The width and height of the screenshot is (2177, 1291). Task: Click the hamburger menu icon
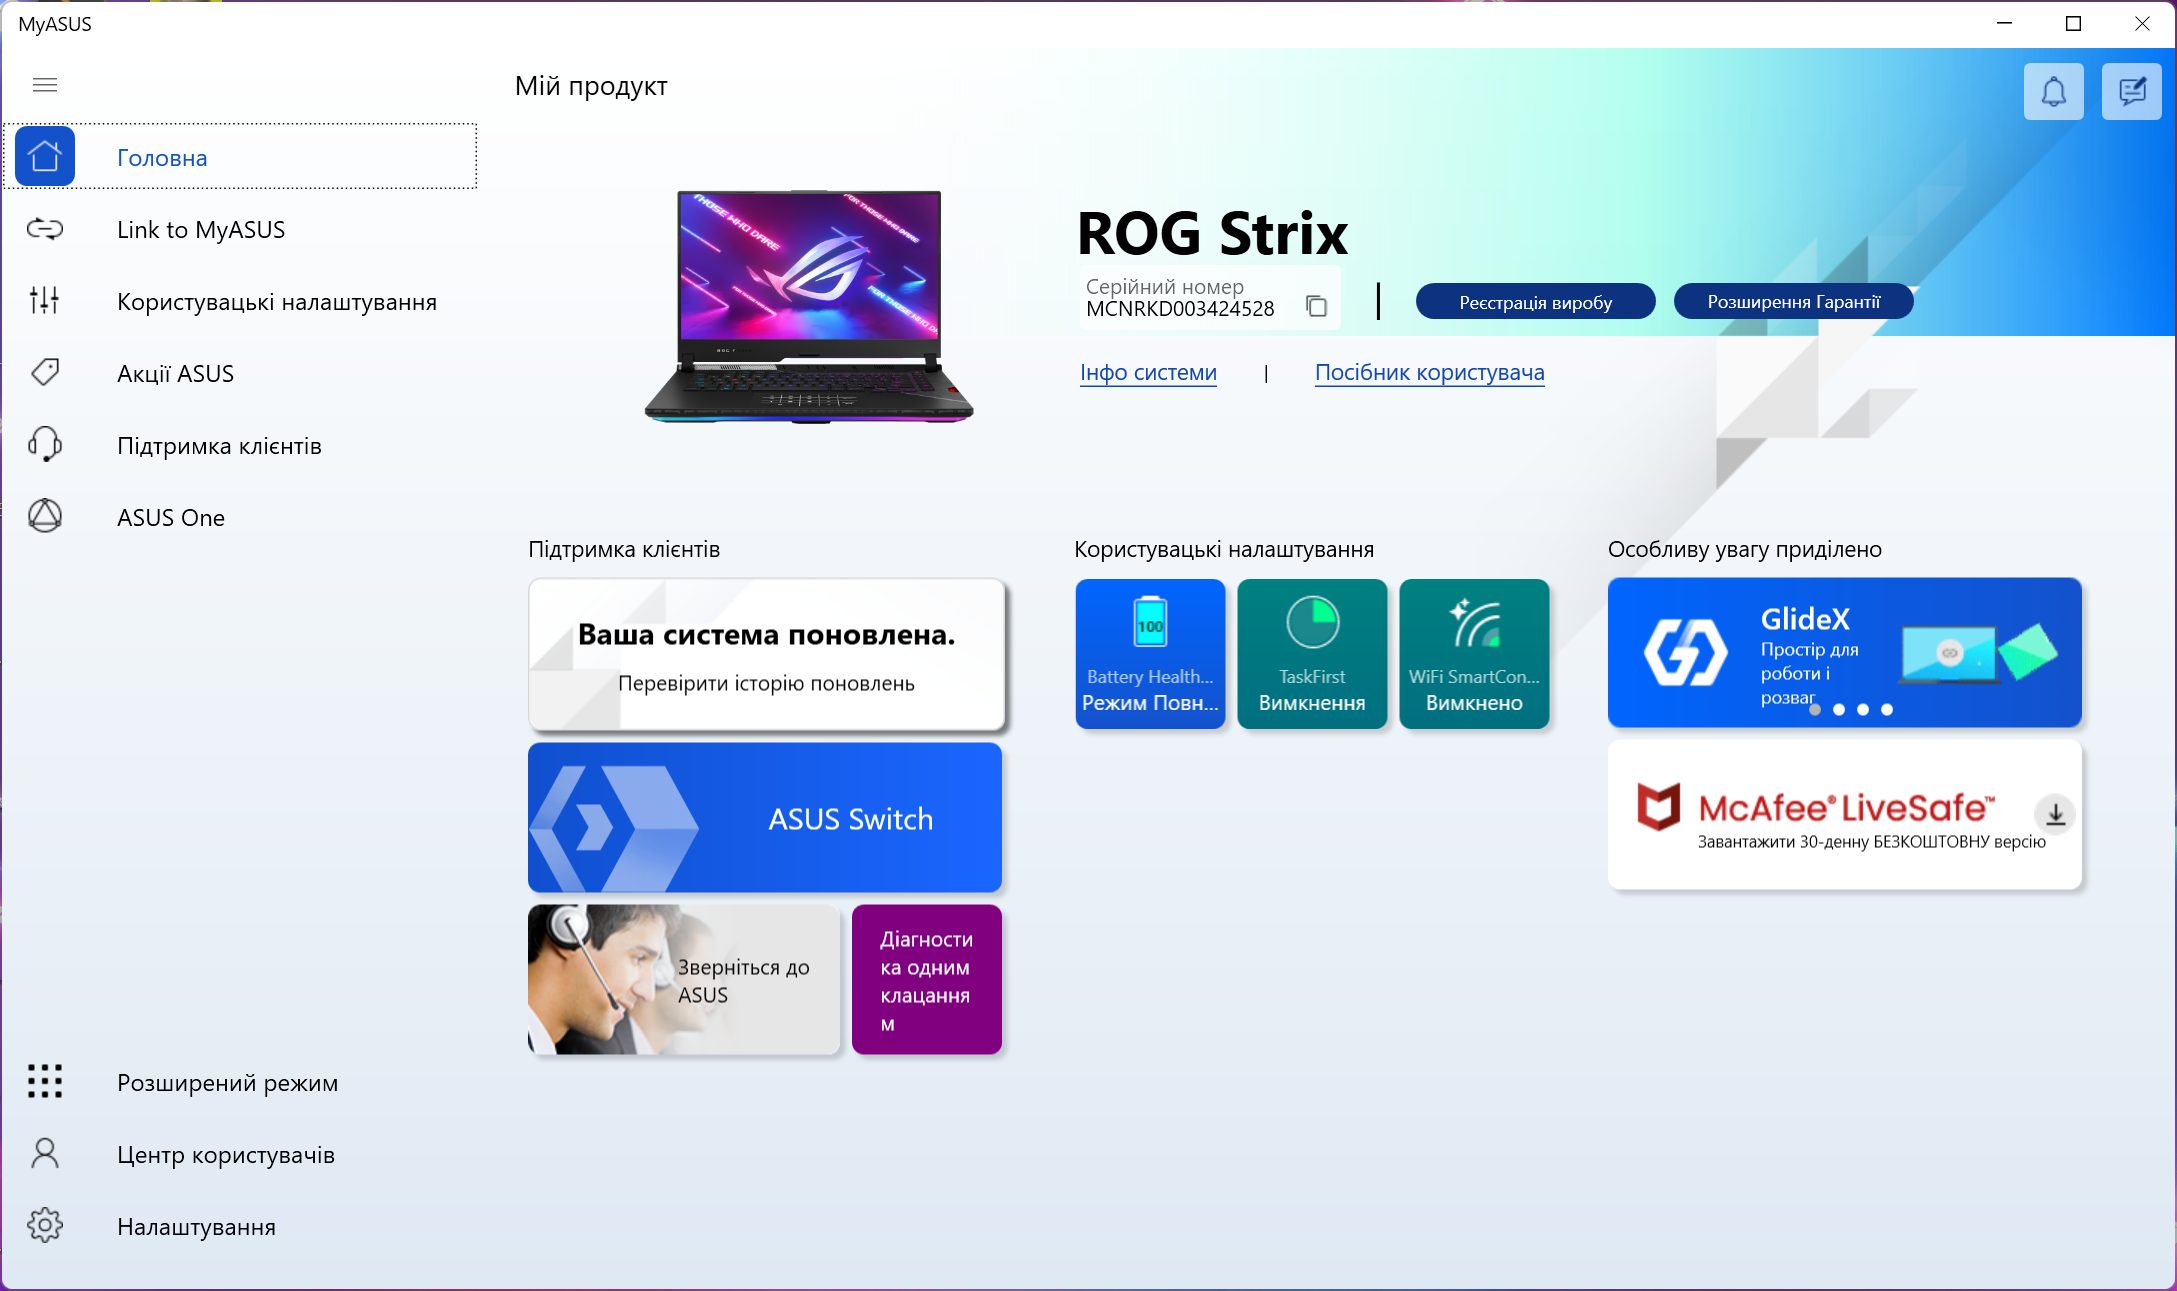(x=45, y=85)
